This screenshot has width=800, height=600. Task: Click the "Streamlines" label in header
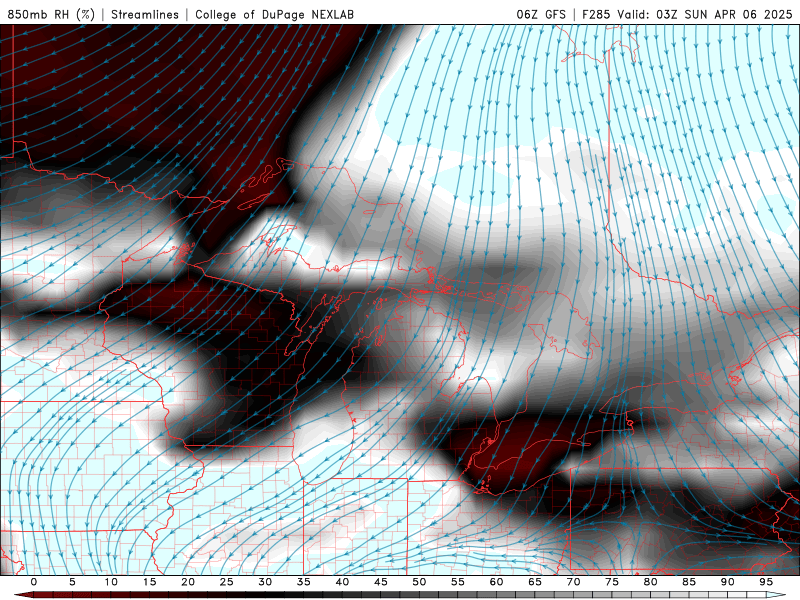click(145, 14)
